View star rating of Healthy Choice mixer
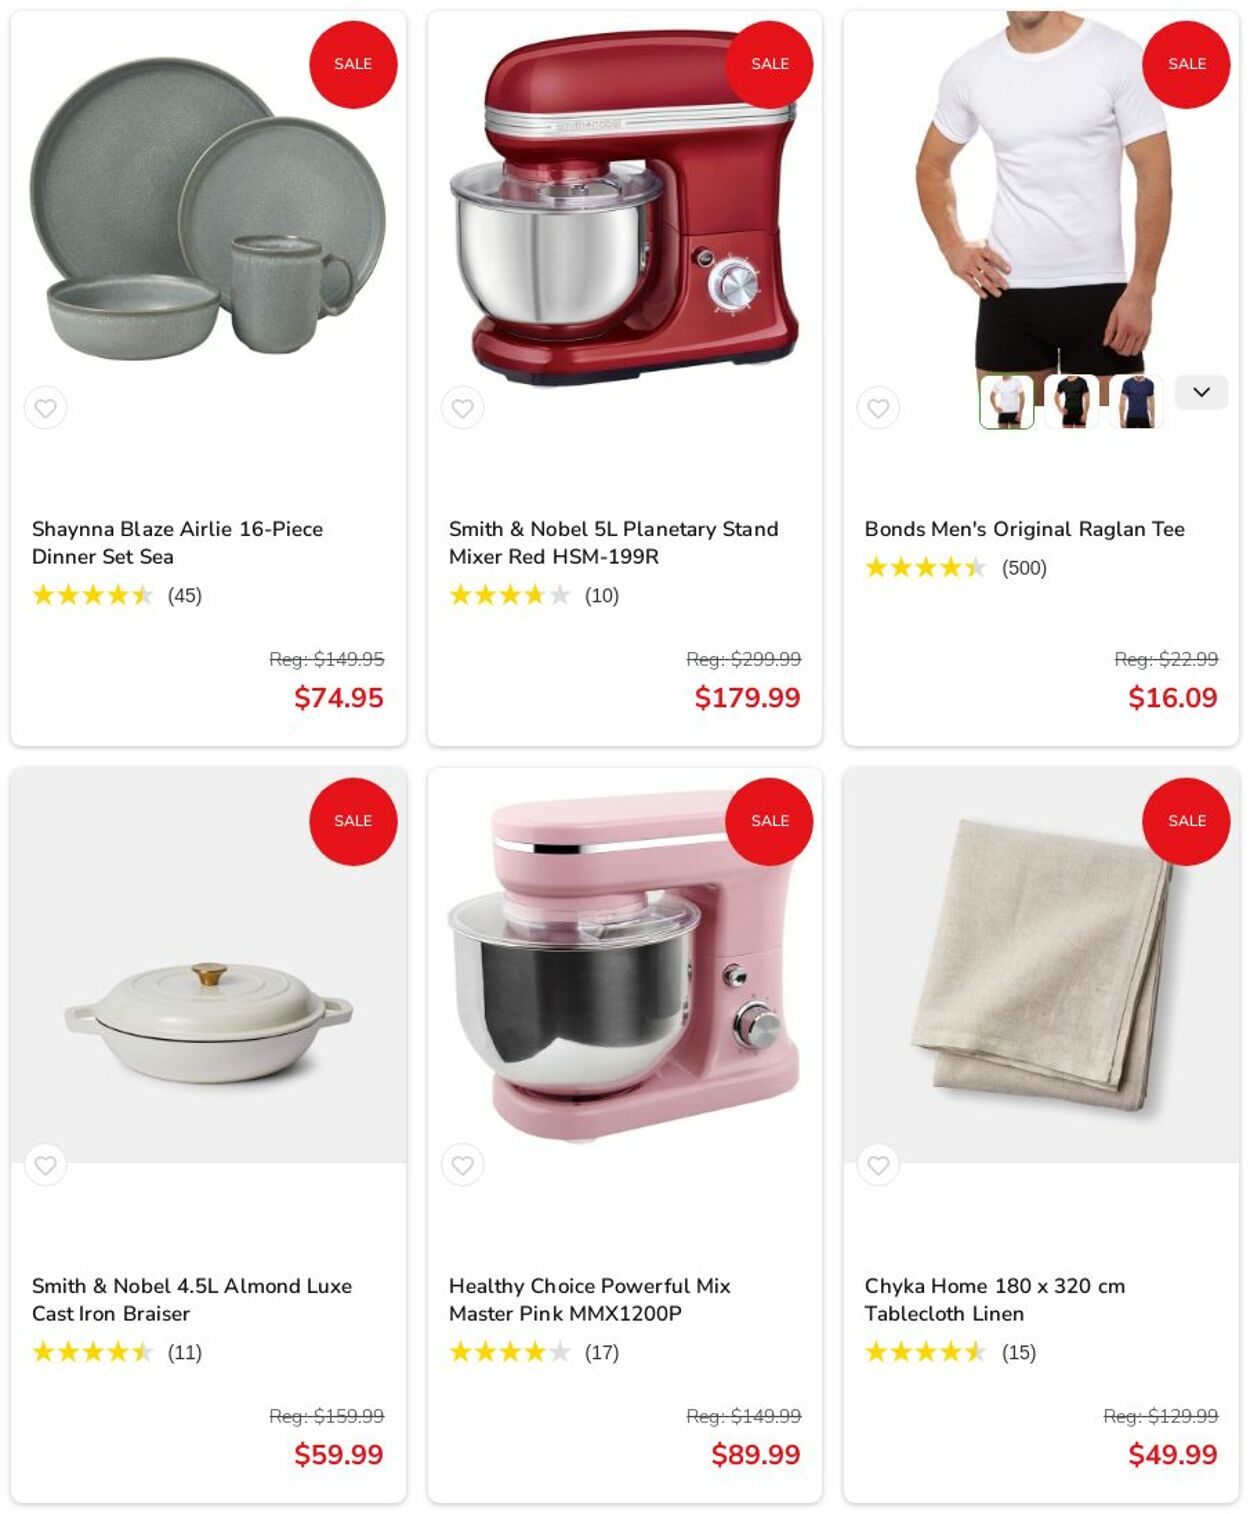Viewport: 1250px width, 1514px height. 510,1353
